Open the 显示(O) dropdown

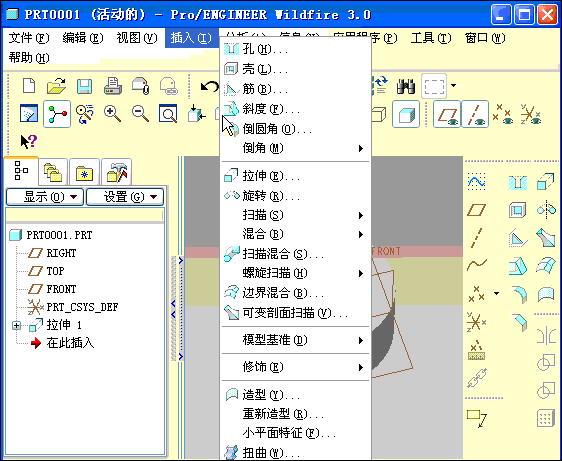(45, 197)
